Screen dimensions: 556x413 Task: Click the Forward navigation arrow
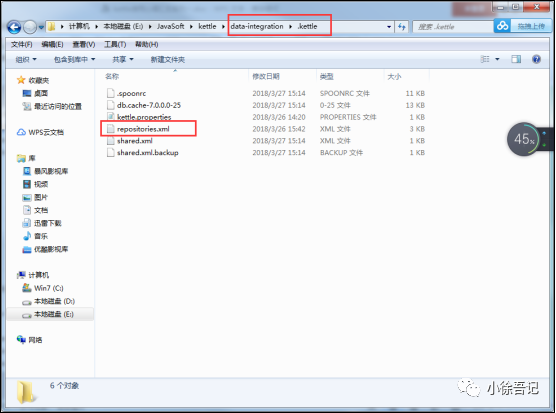point(30,27)
